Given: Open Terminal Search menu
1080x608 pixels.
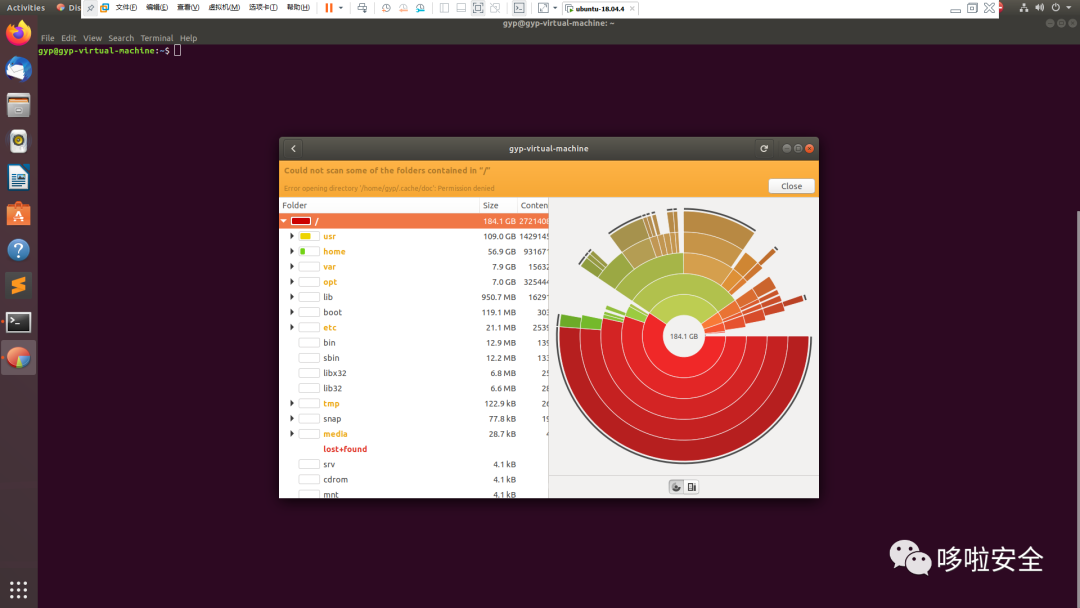Looking at the screenshot, I should coord(121,38).
